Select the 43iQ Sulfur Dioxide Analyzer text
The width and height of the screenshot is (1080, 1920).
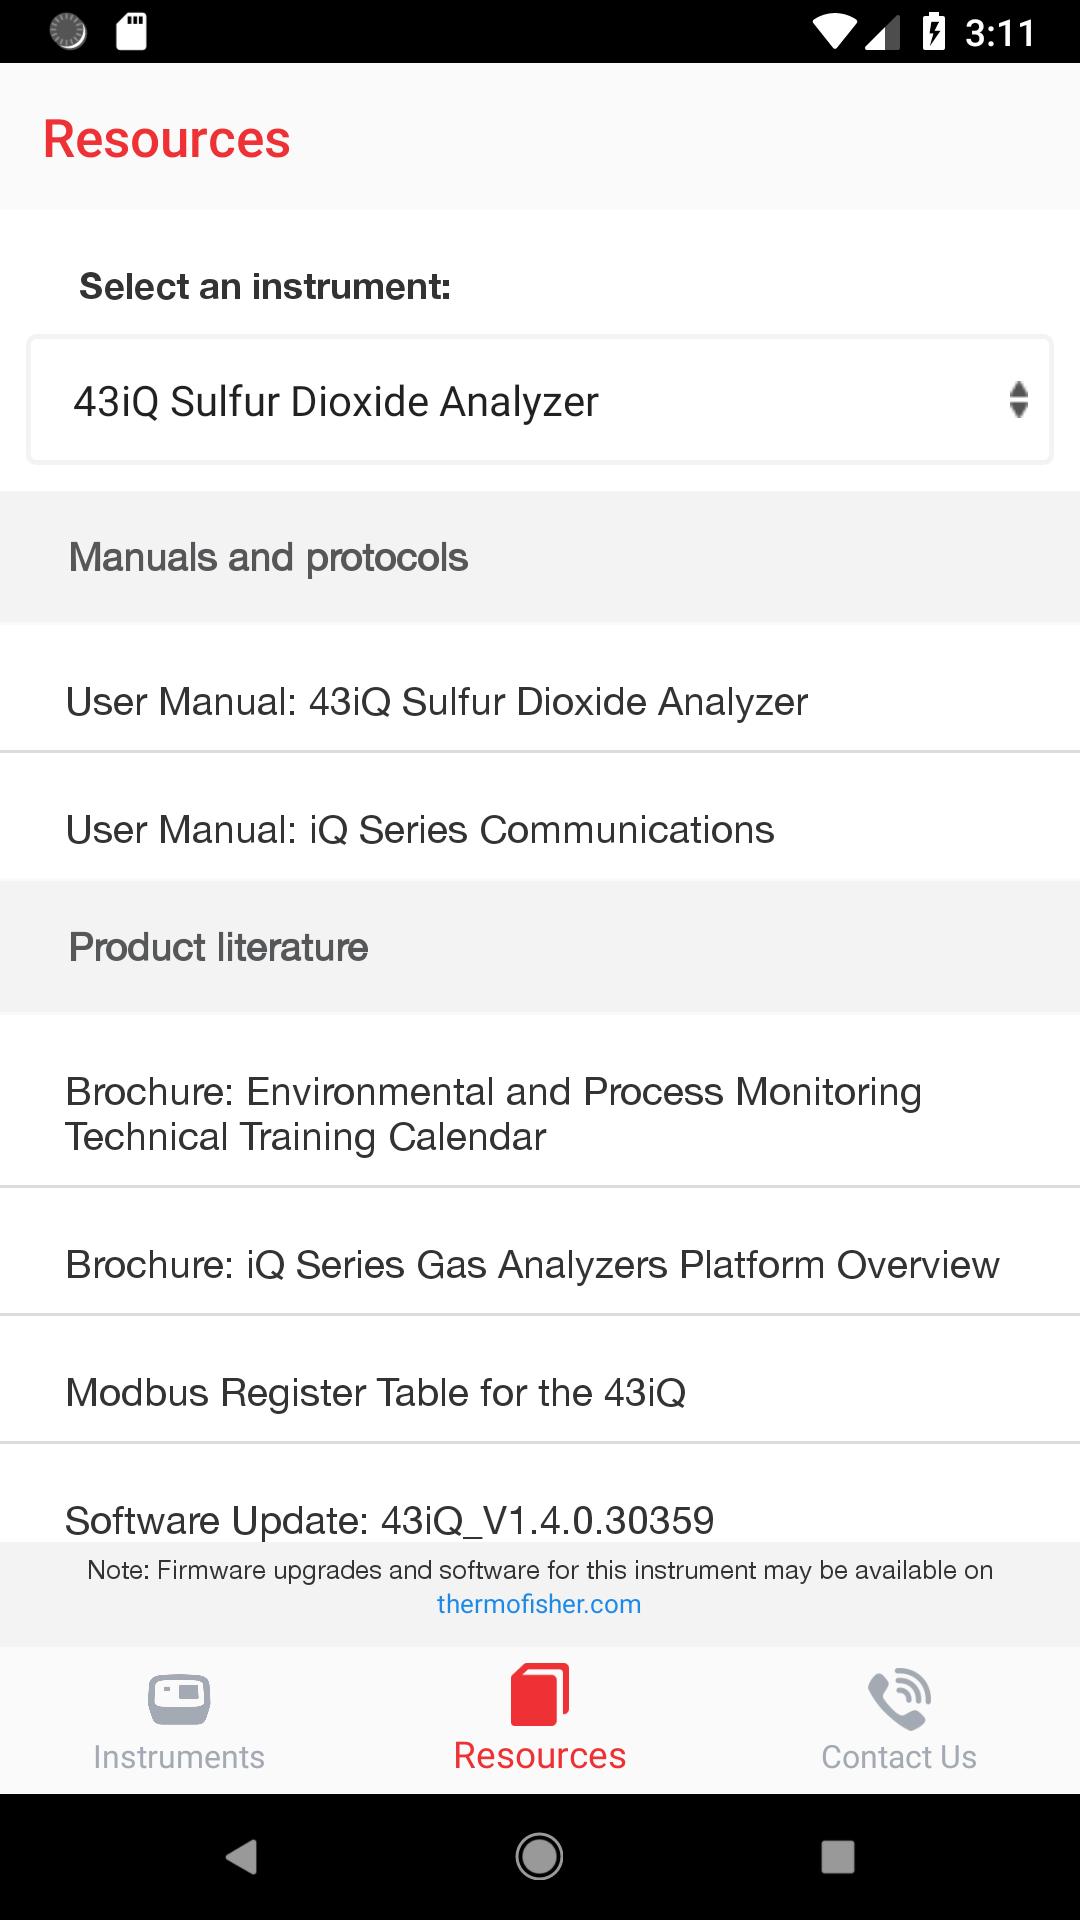(336, 402)
